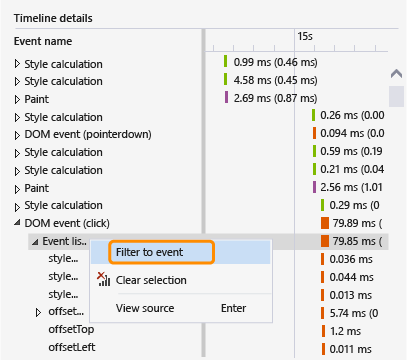Image resolution: width=407 pixels, height=360 pixels.
Task: Click the green bar beside 0.99 ms
Action: pyautogui.click(x=226, y=61)
